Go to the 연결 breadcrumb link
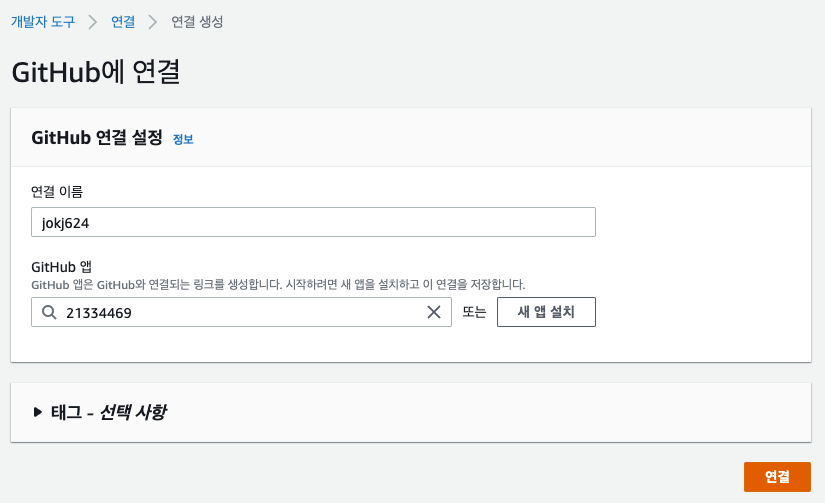The height and width of the screenshot is (503, 825). tap(123, 22)
